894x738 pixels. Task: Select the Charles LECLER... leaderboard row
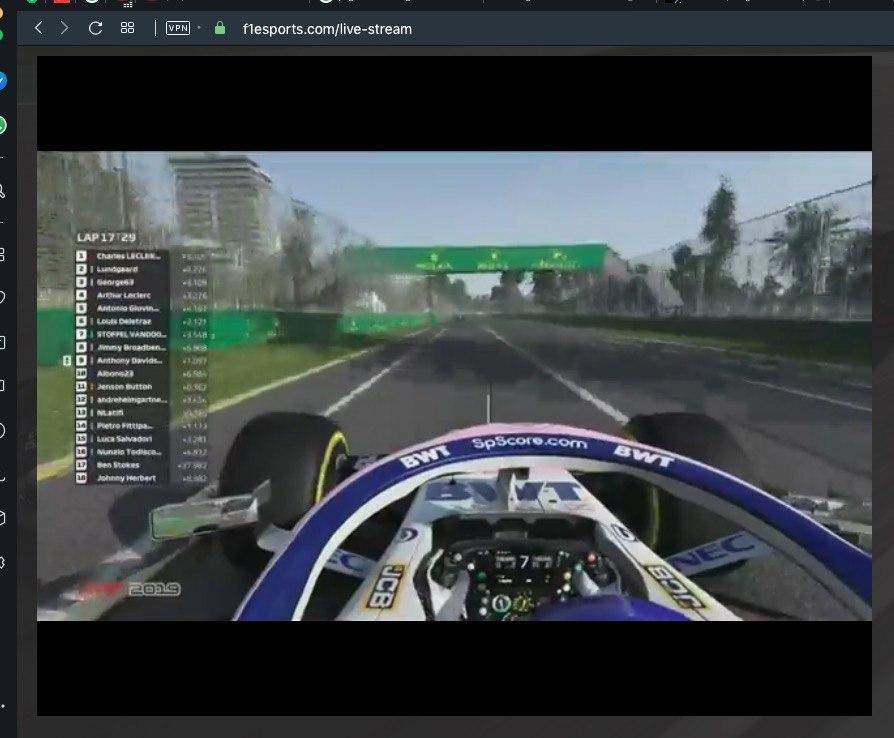coord(141,256)
